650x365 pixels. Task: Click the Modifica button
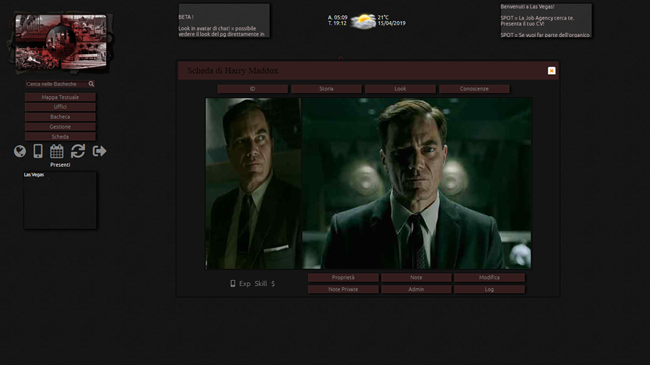click(489, 277)
